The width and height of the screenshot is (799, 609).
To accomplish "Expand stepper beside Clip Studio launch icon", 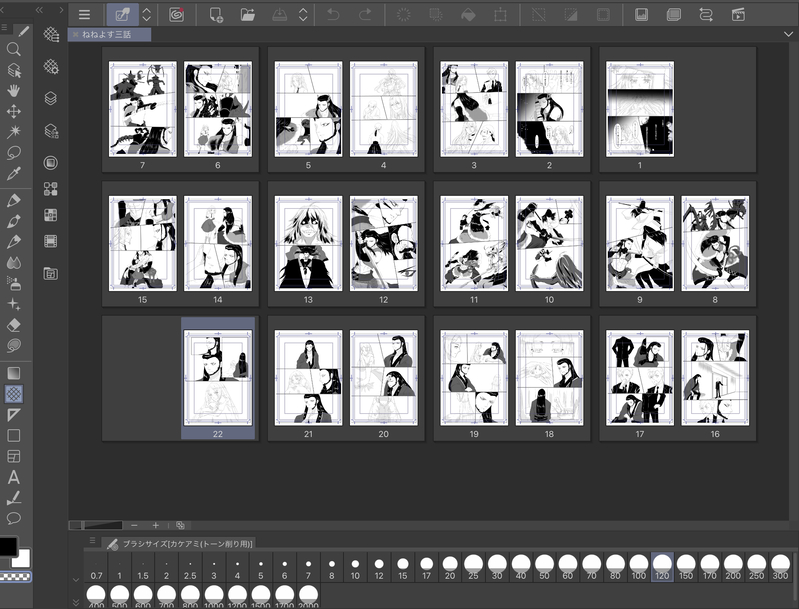I will pyautogui.click(x=147, y=15).
